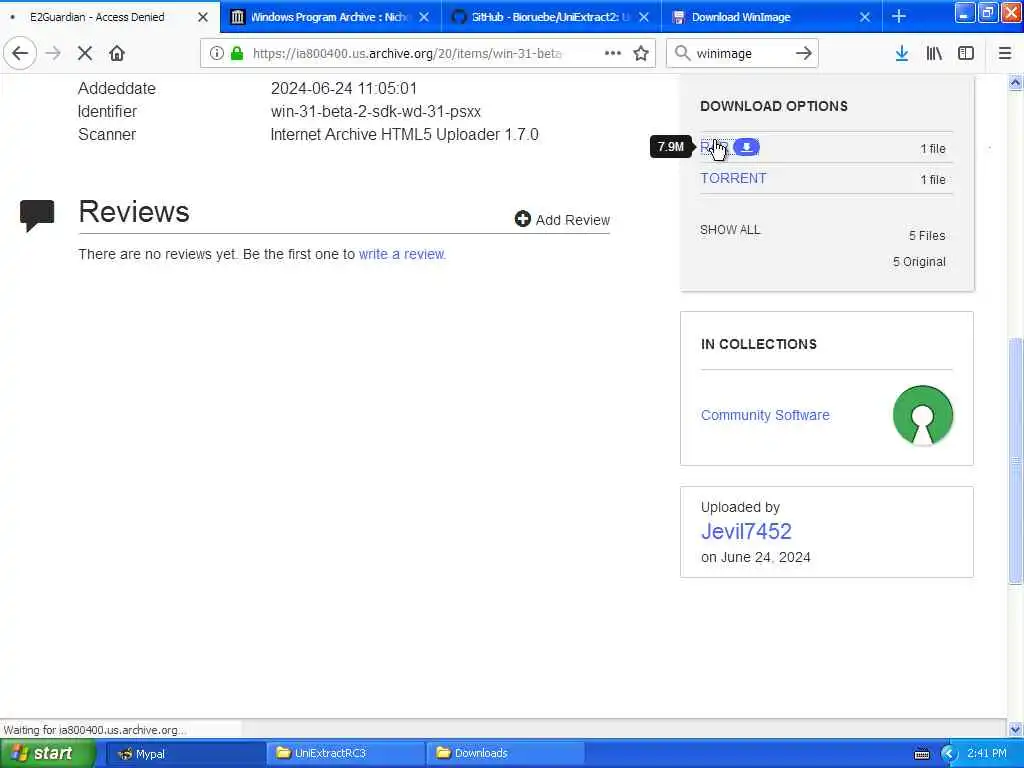Click the Addeddate value 2024-06-24 11:05:01
This screenshot has height=768, width=1024.
pyautogui.click(x=344, y=88)
